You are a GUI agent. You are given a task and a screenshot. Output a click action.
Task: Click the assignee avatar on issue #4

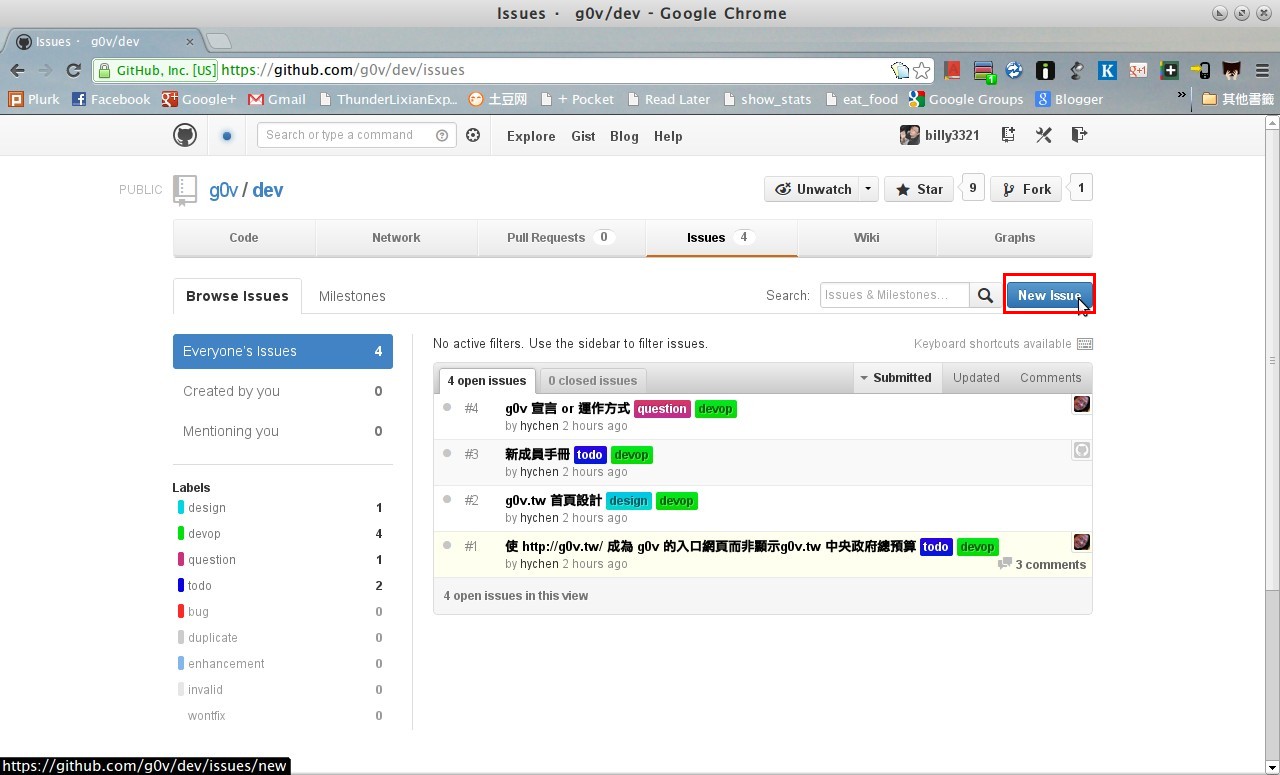click(x=1081, y=404)
